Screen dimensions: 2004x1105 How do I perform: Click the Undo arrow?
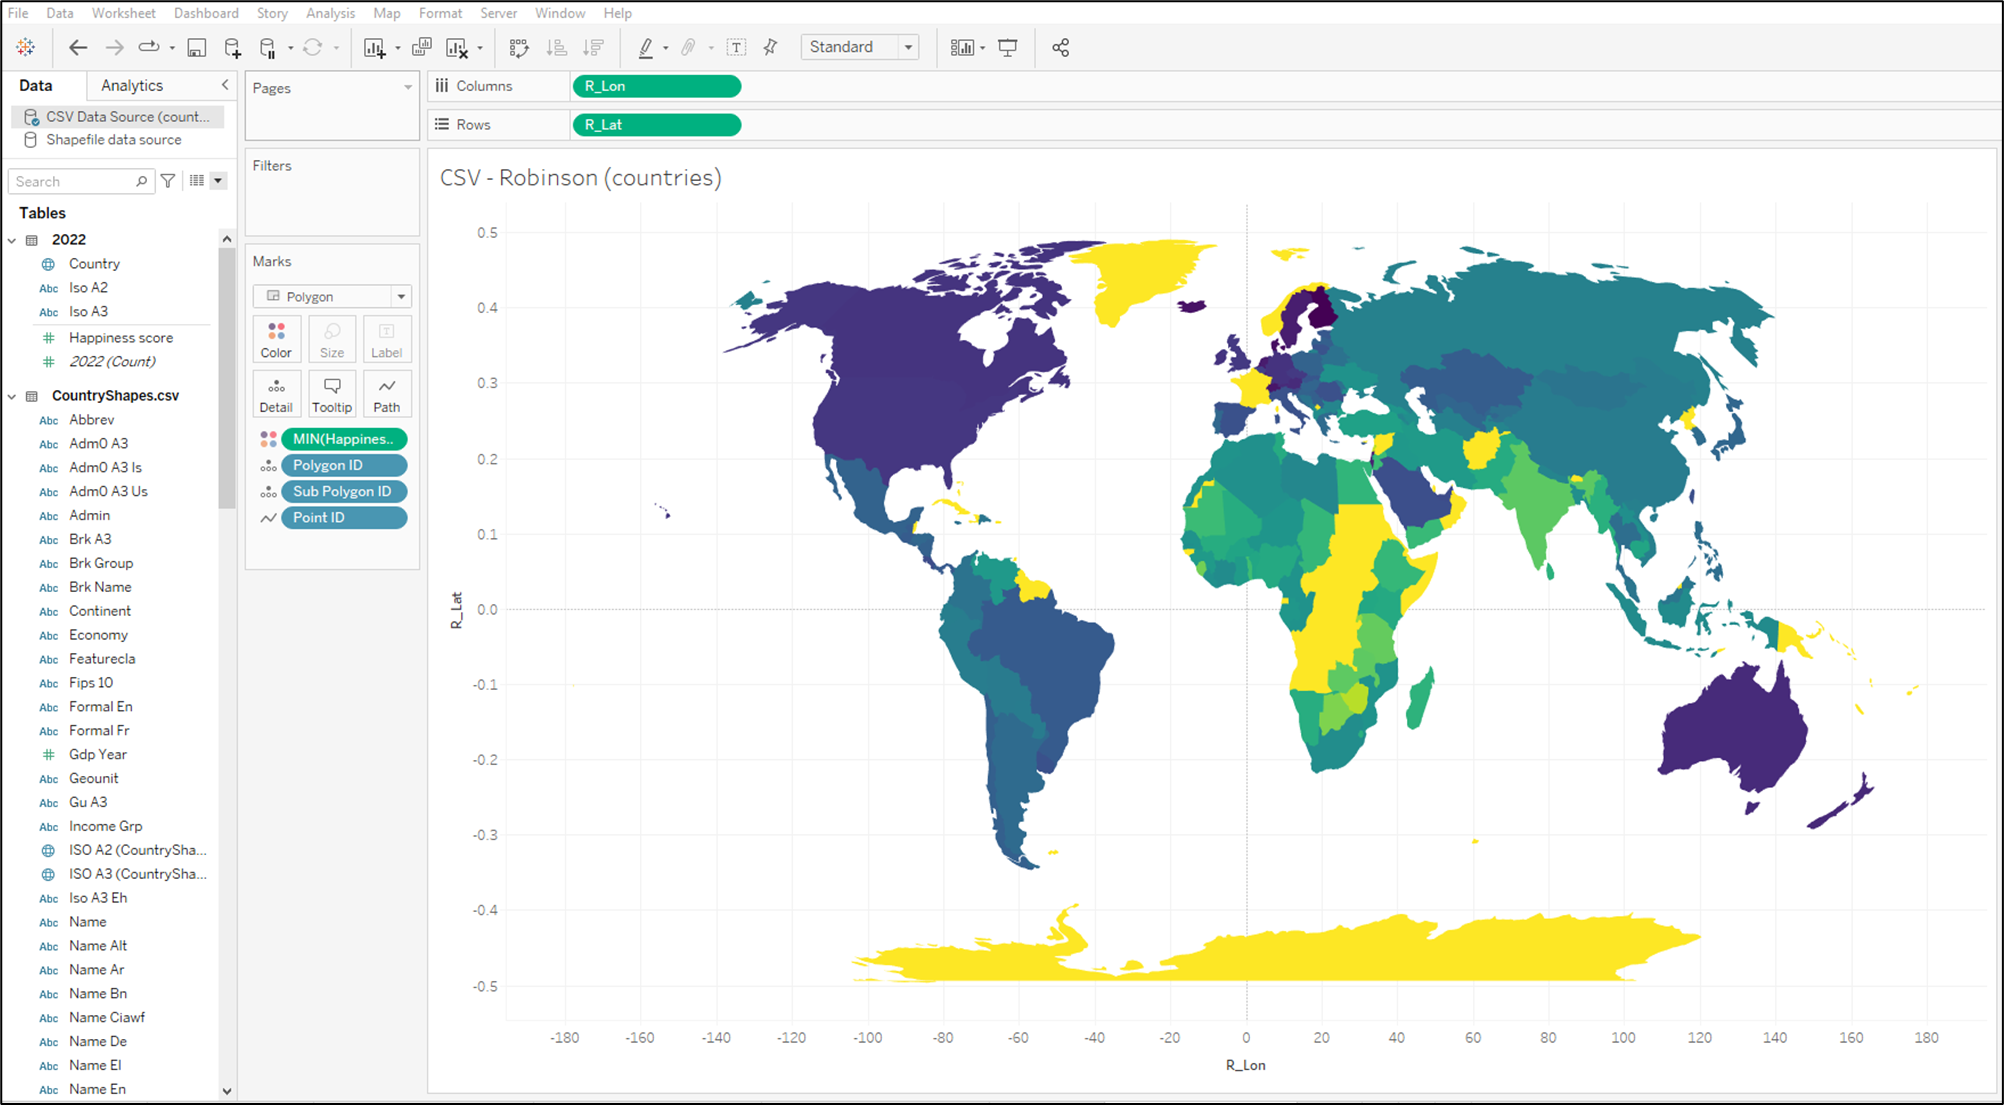pos(78,47)
